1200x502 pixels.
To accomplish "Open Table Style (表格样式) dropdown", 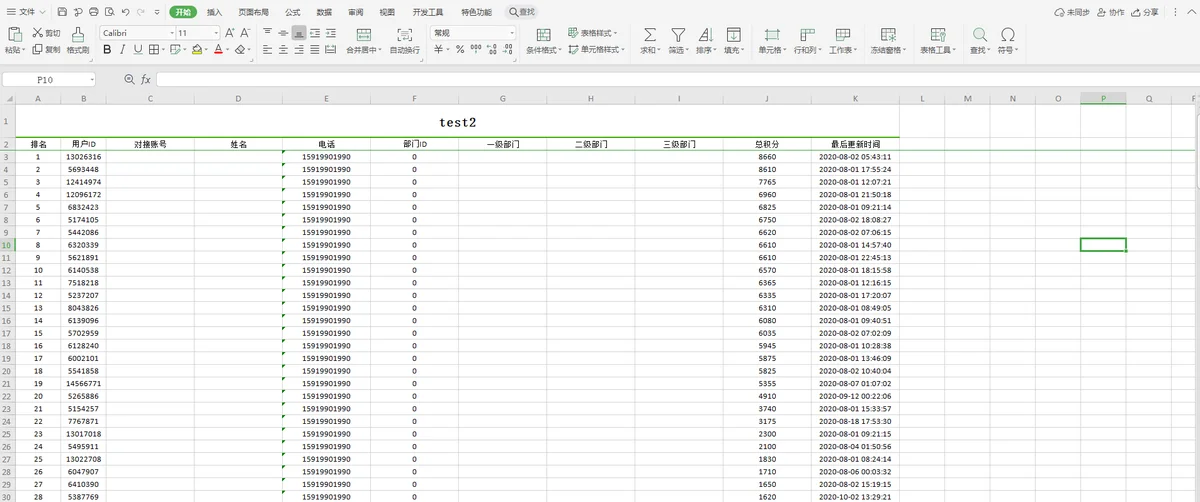I will [x=594, y=33].
